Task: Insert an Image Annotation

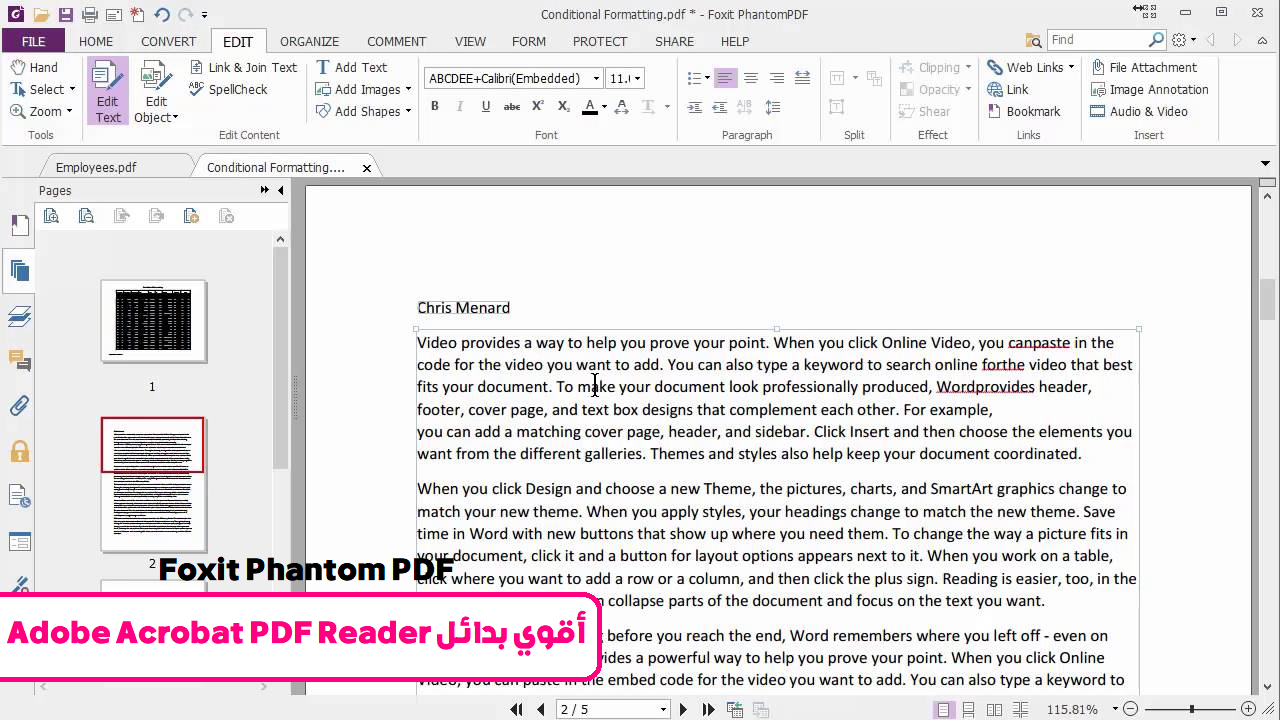Action: [x=1149, y=89]
